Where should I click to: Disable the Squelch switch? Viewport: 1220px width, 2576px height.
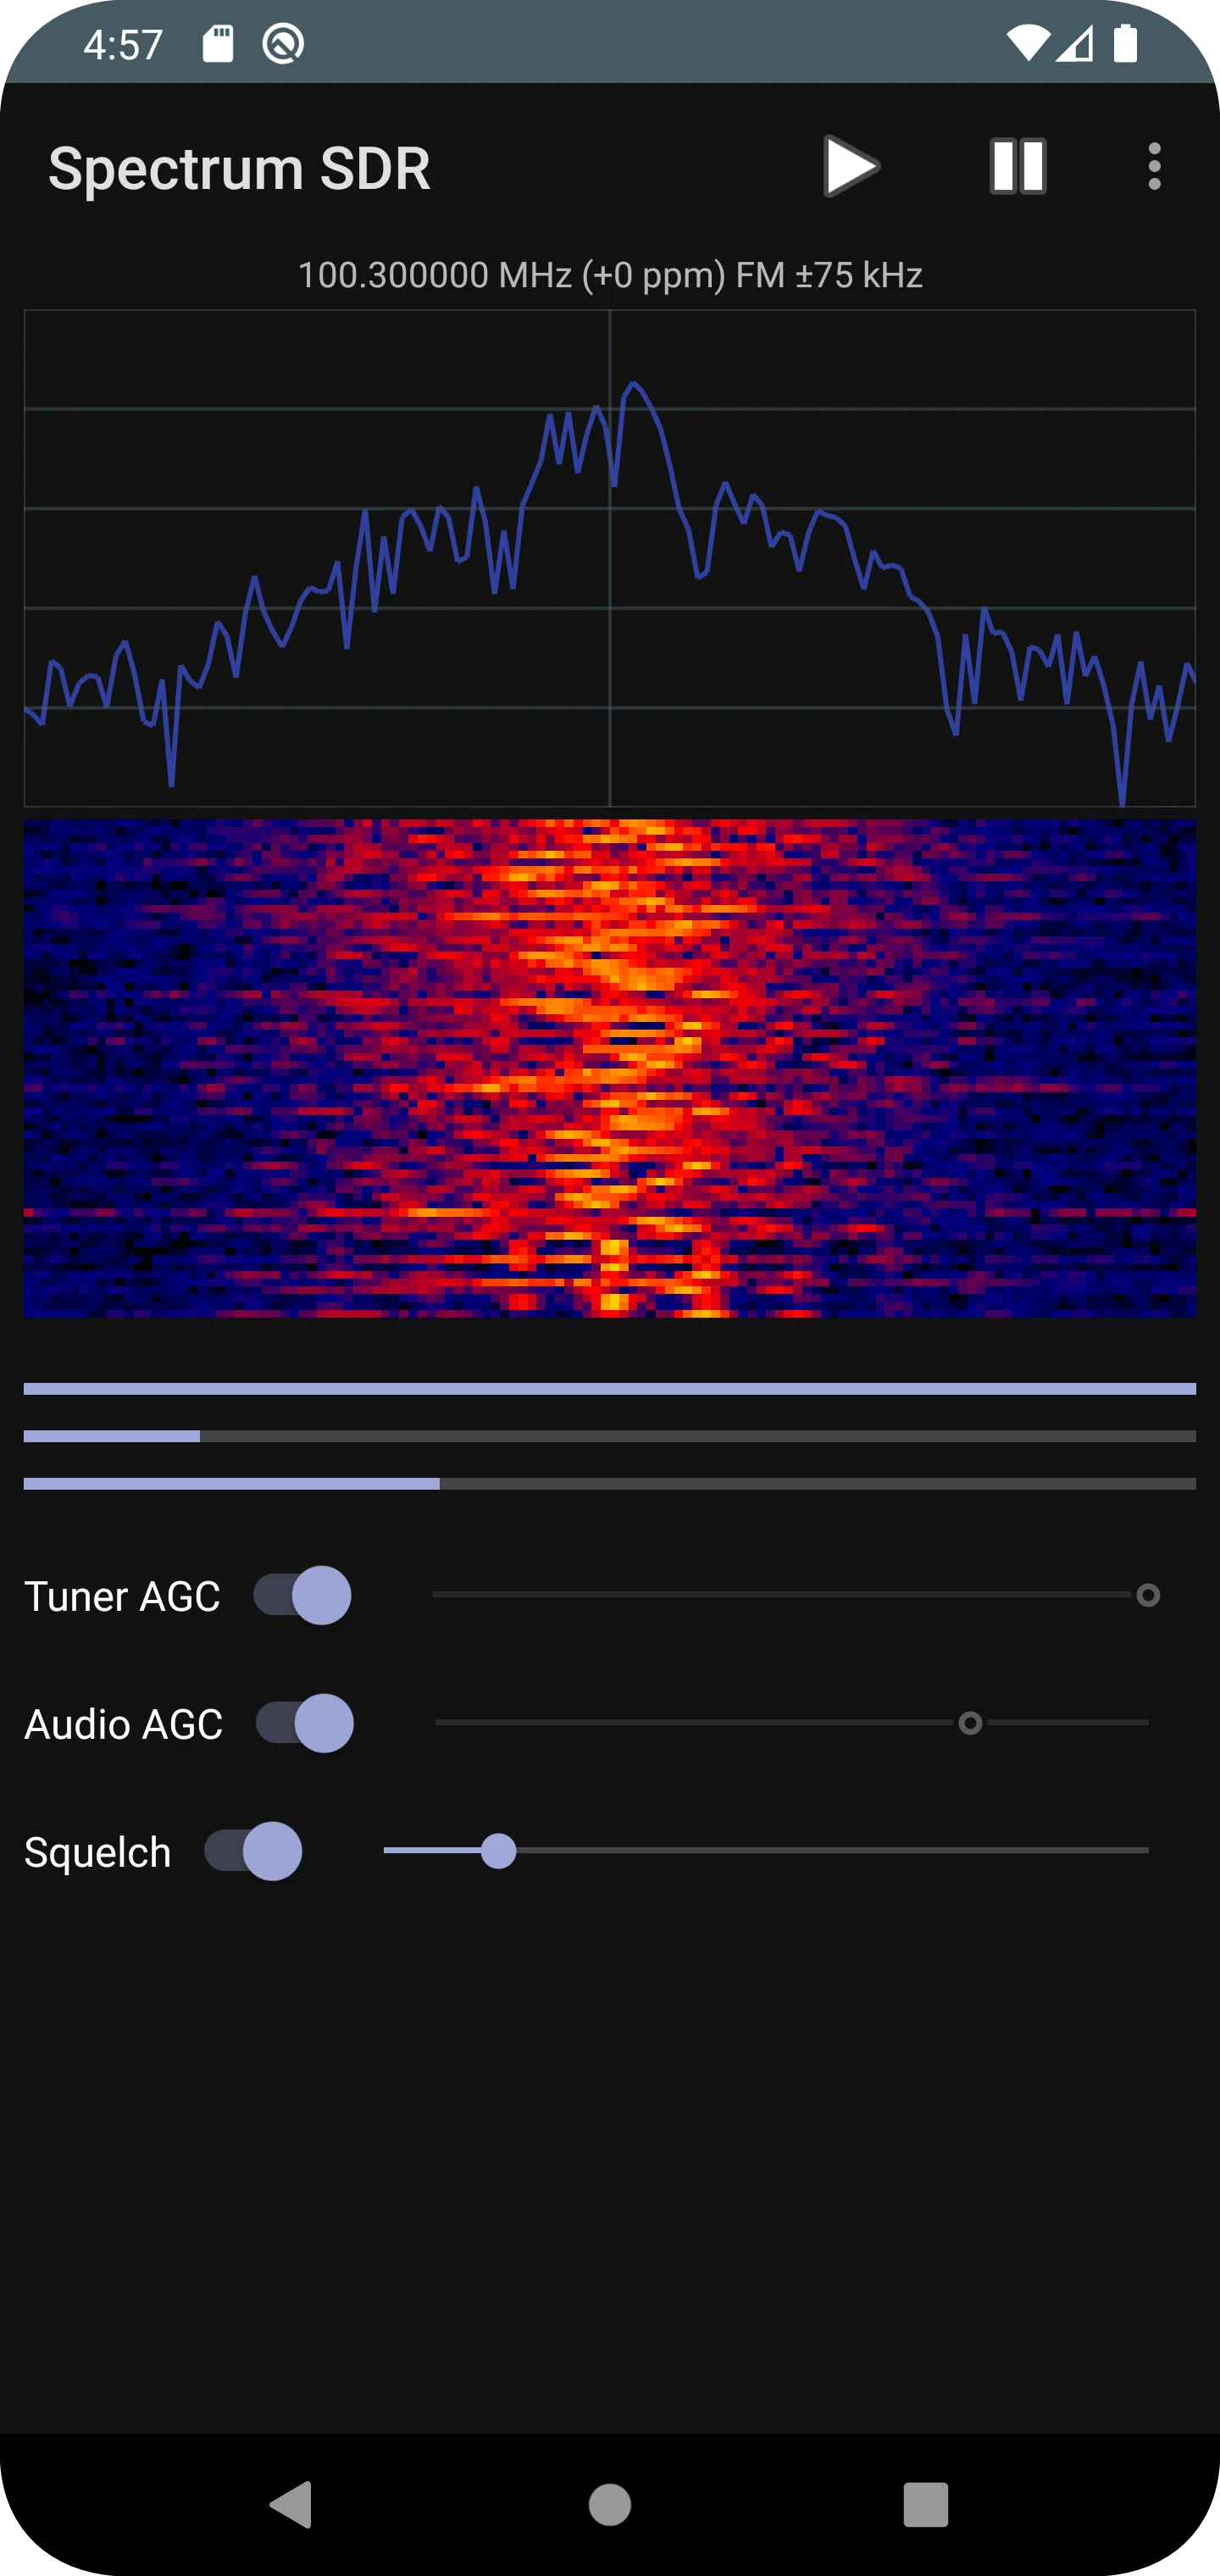point(253,1851)
